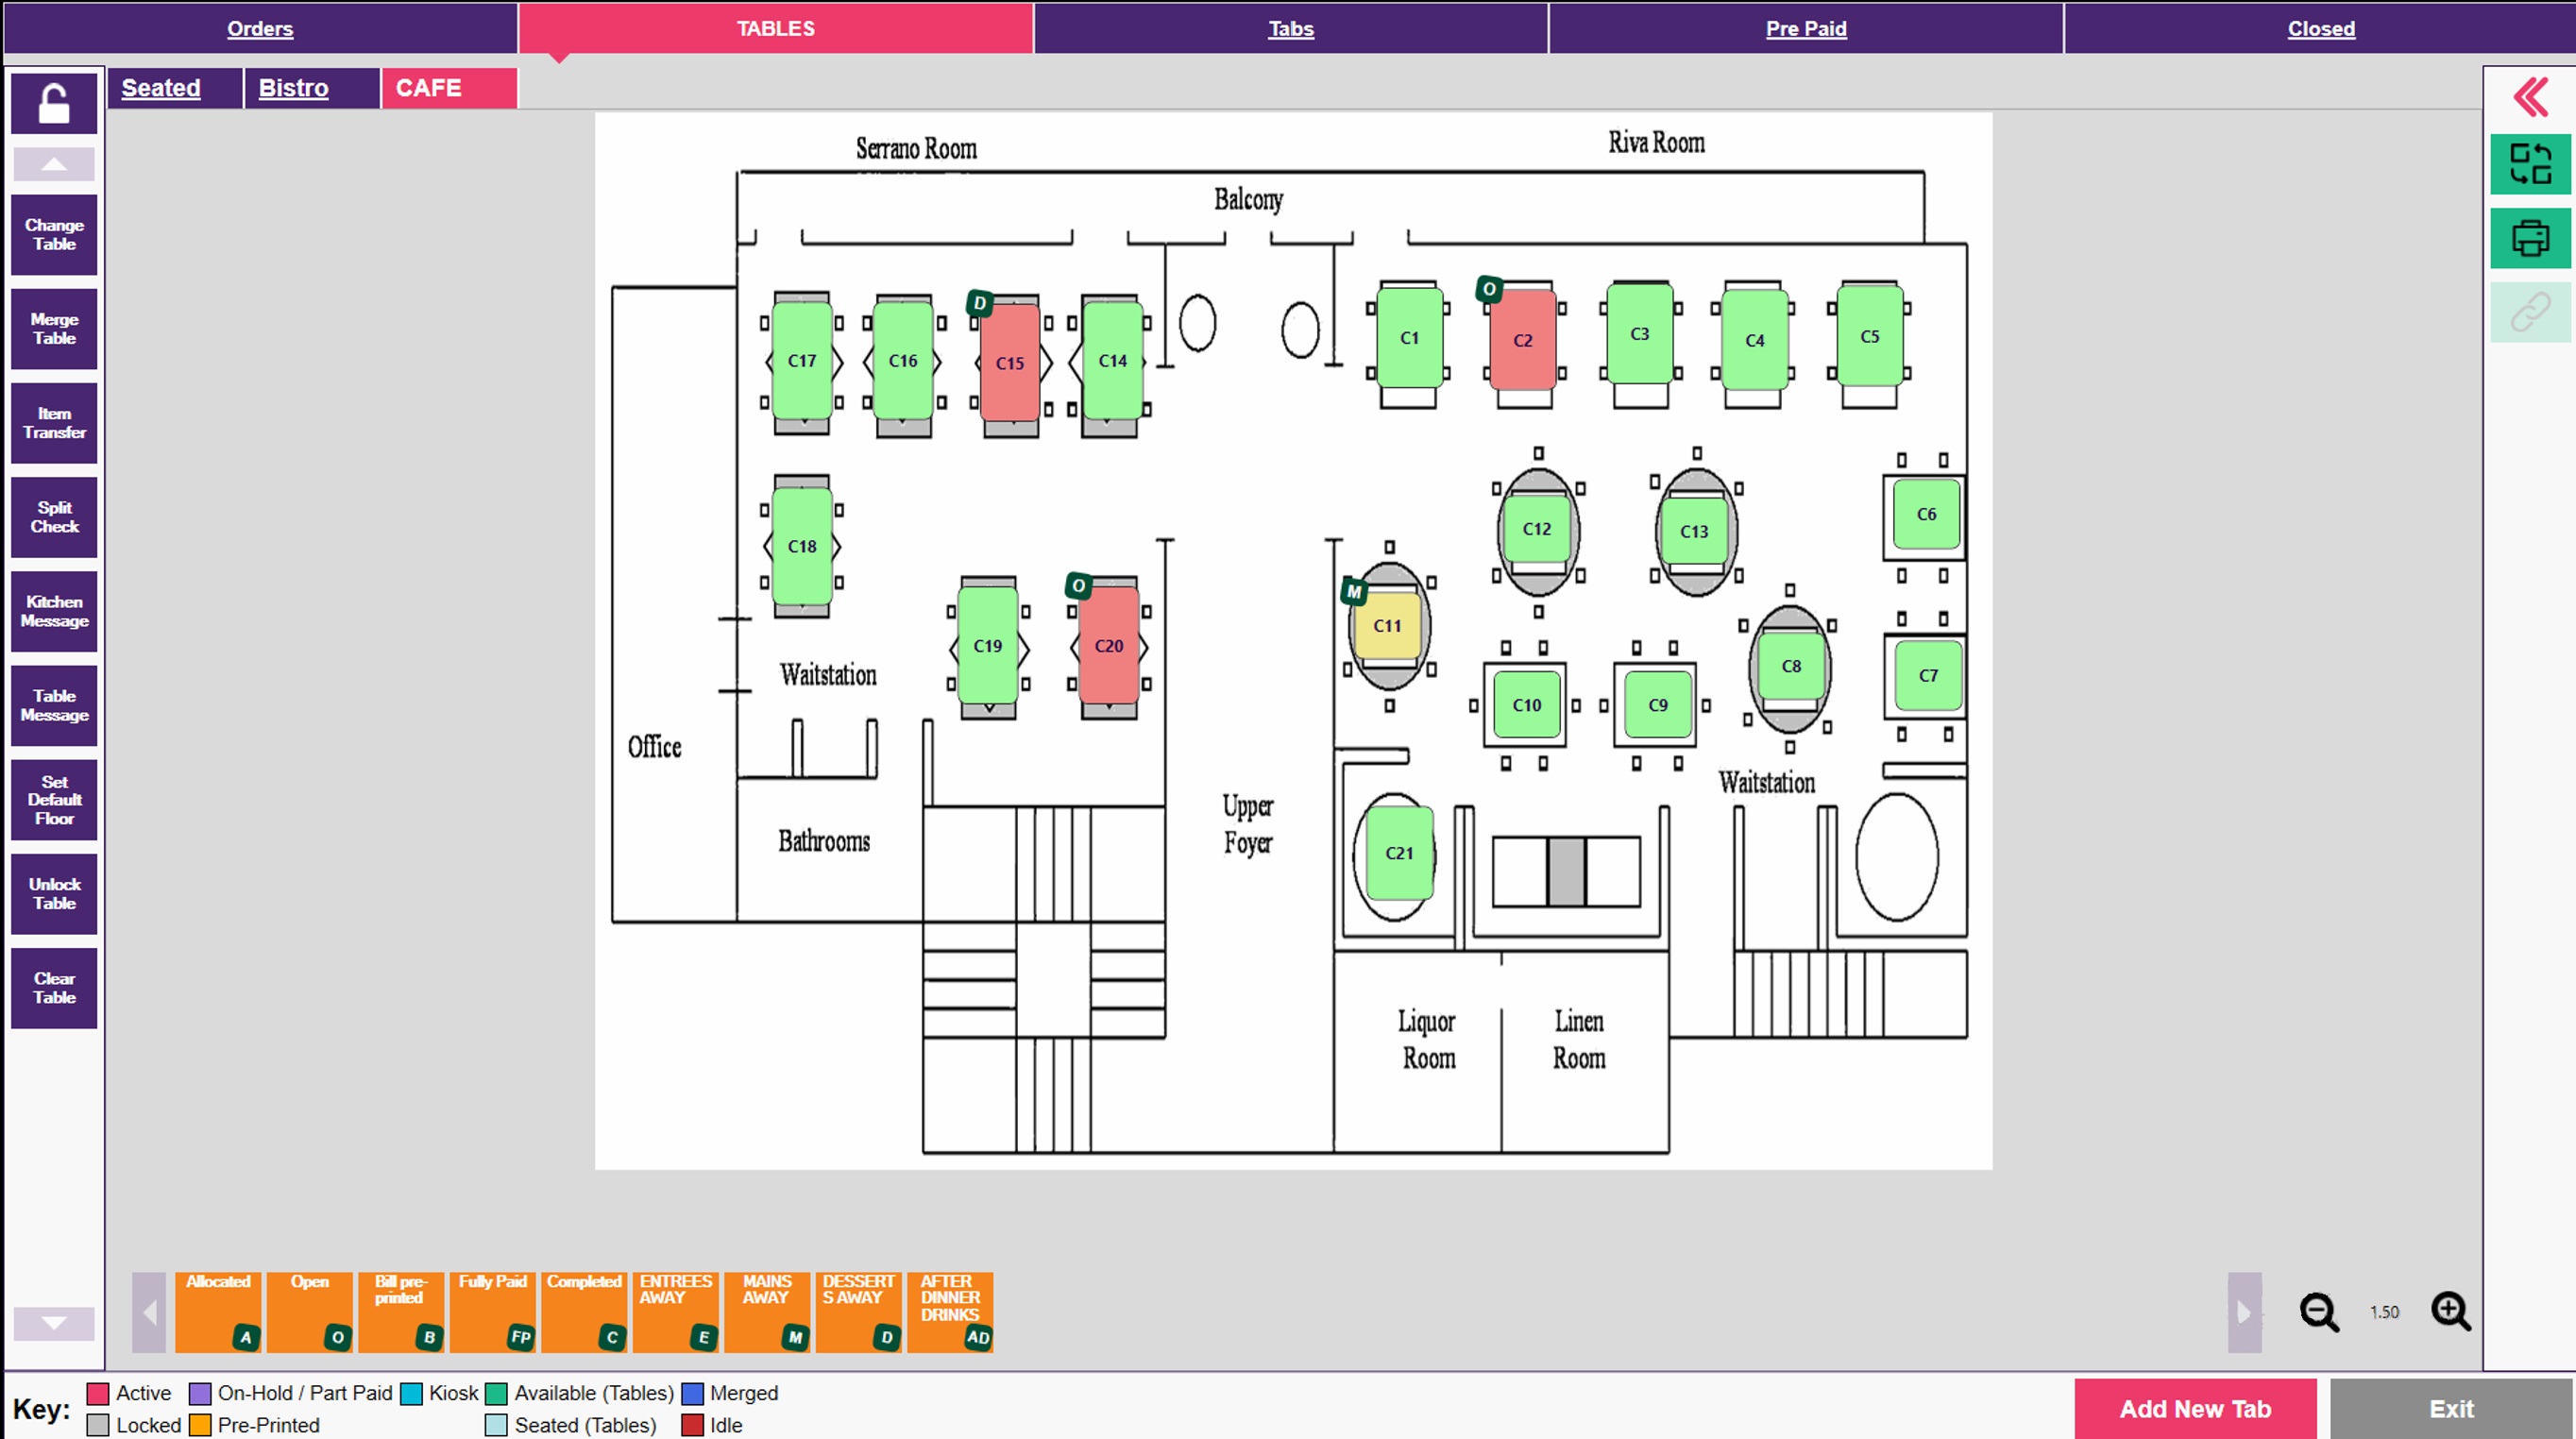Select red table C2
The height and width of the screenshot is (1439, 2576).
[1522, 340]
